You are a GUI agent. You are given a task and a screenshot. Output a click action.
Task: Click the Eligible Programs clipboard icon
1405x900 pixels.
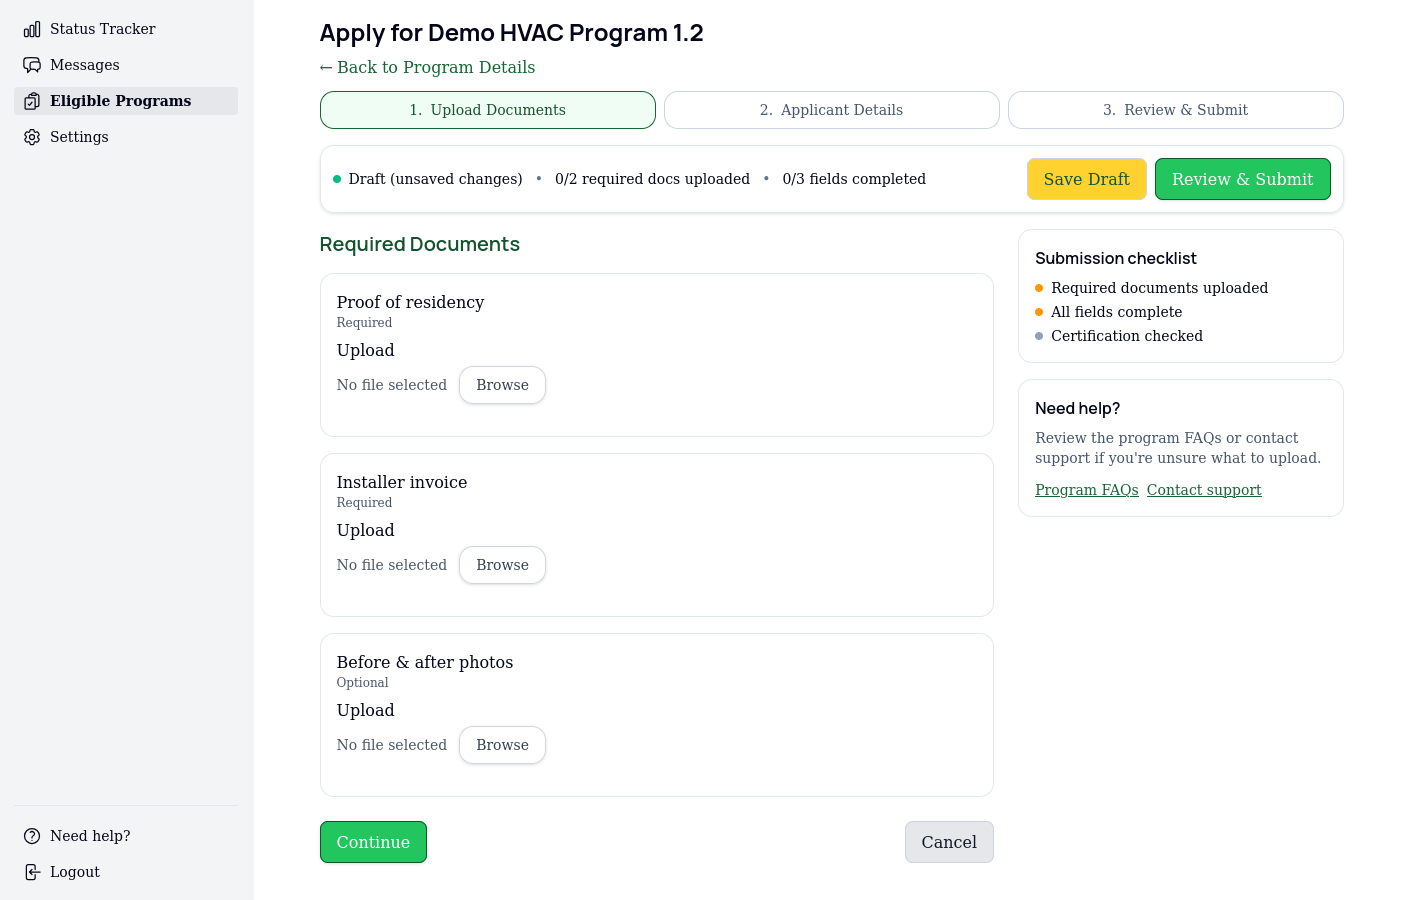click(x=32, y=101)
